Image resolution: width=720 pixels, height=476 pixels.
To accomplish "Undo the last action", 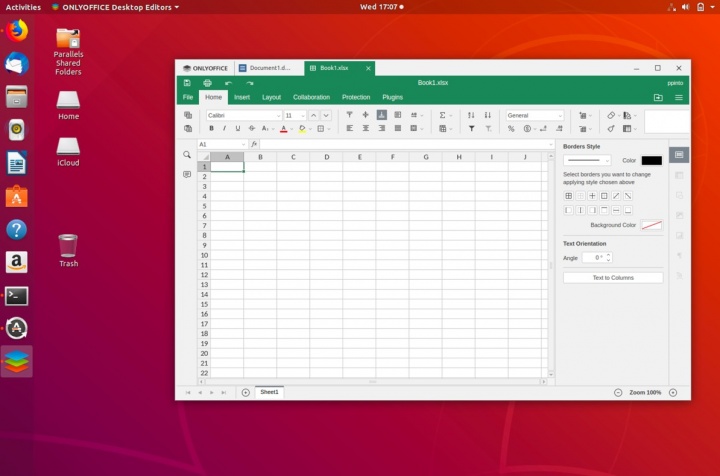I will click(228, 83).
